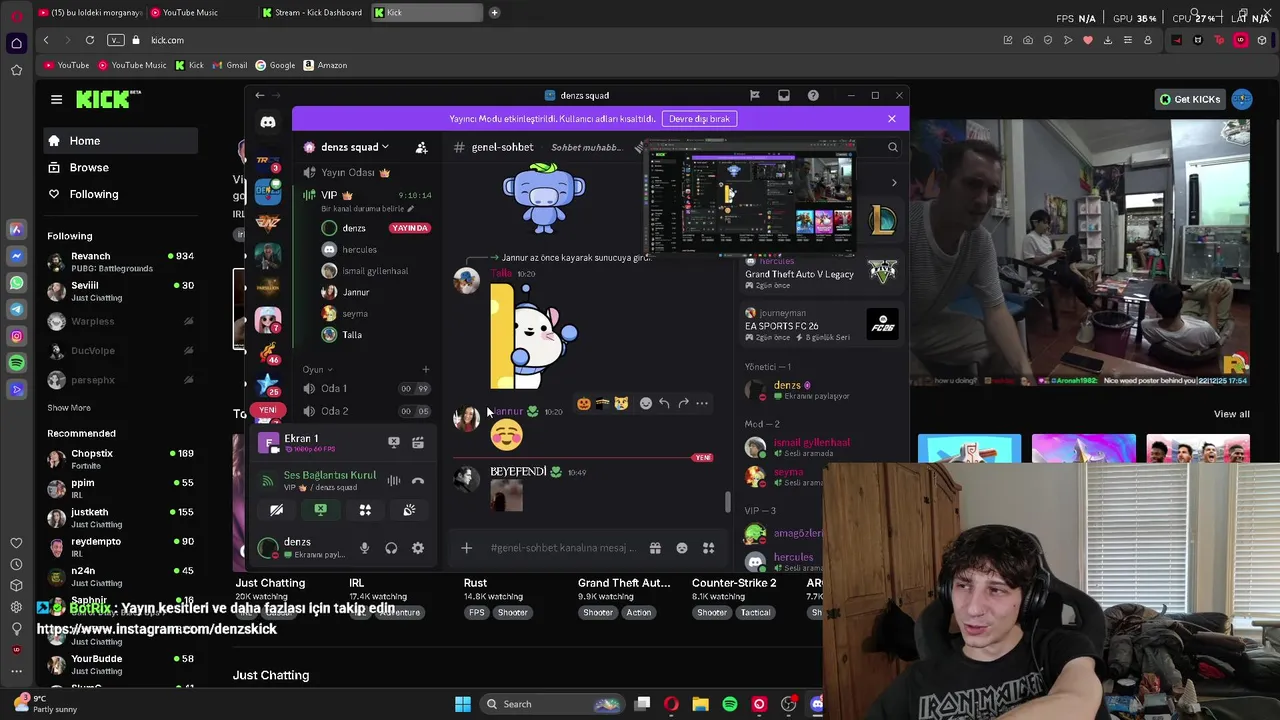This screenshot has height=720, width=1280.
Task: Click Windows Start button
Action: pyautogui.click(x=463, y=704)
